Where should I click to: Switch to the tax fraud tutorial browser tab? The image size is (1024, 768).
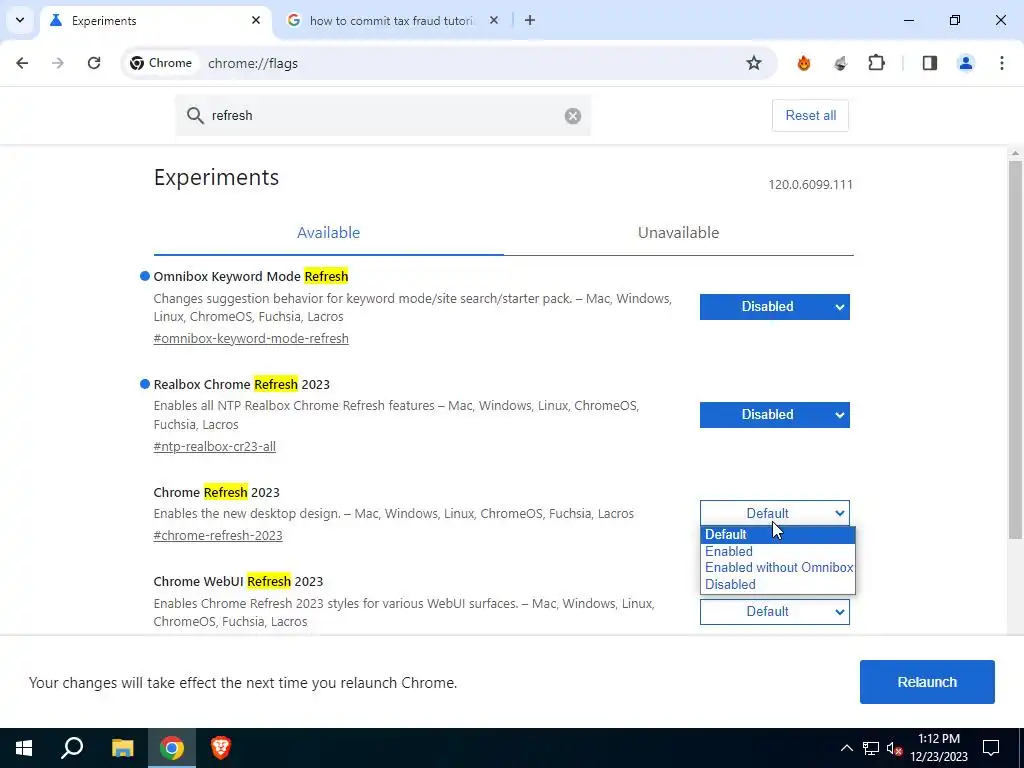pyautogui.click(x=392, y=21)
